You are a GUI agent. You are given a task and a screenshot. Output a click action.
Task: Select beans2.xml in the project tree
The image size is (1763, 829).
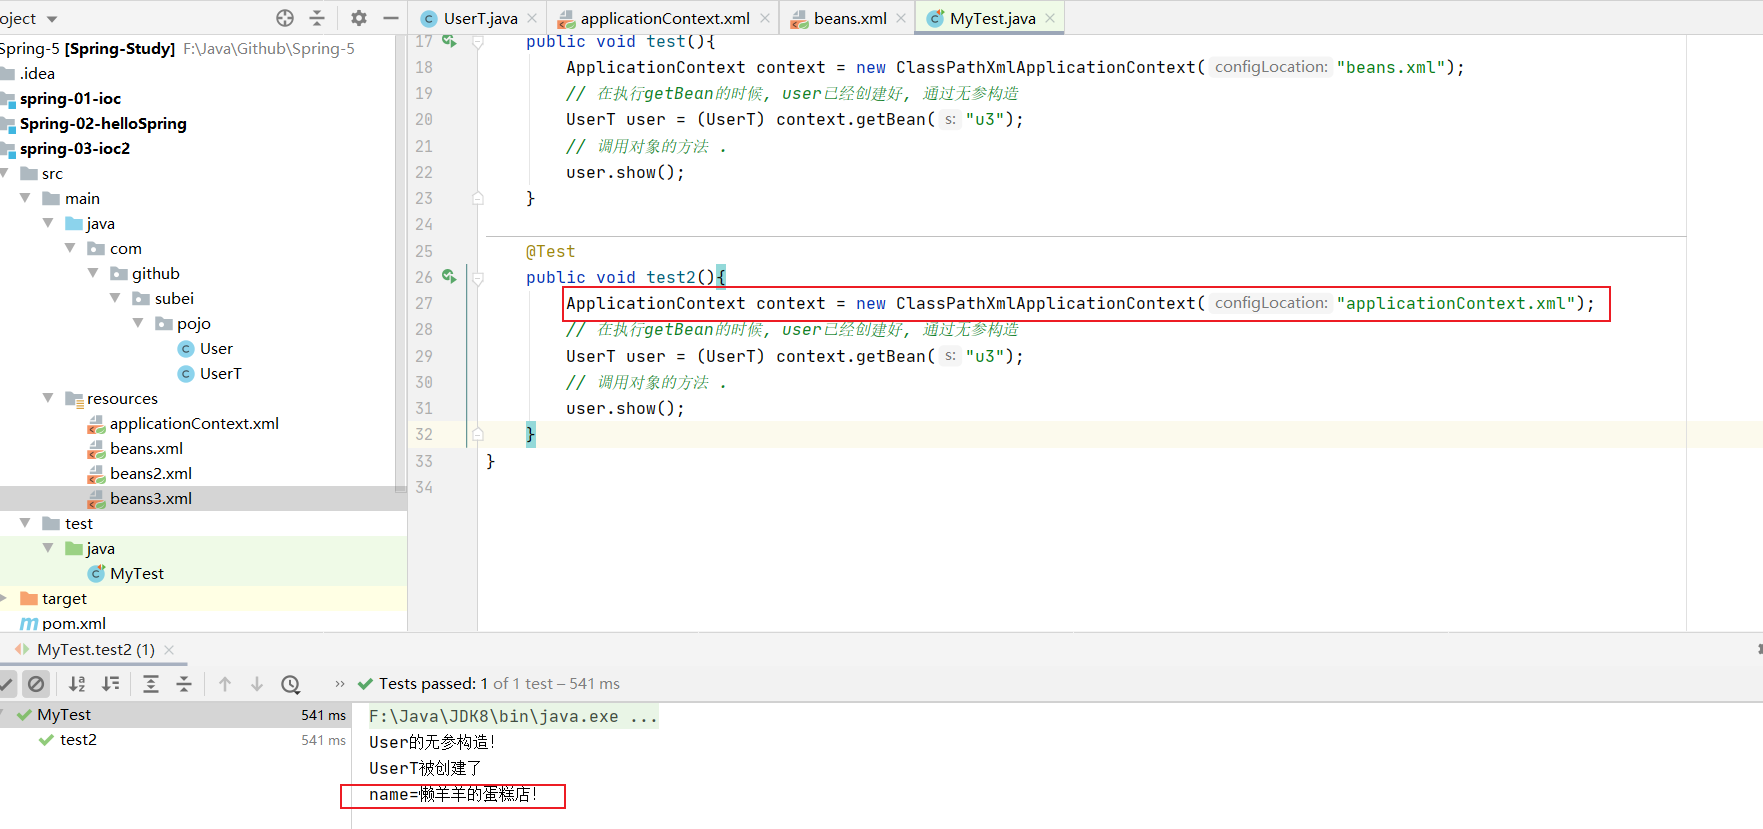(150, 473)
